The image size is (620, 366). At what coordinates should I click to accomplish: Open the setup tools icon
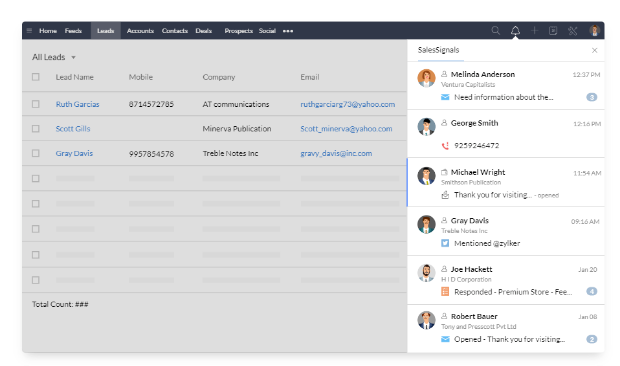tap(573, 30)
